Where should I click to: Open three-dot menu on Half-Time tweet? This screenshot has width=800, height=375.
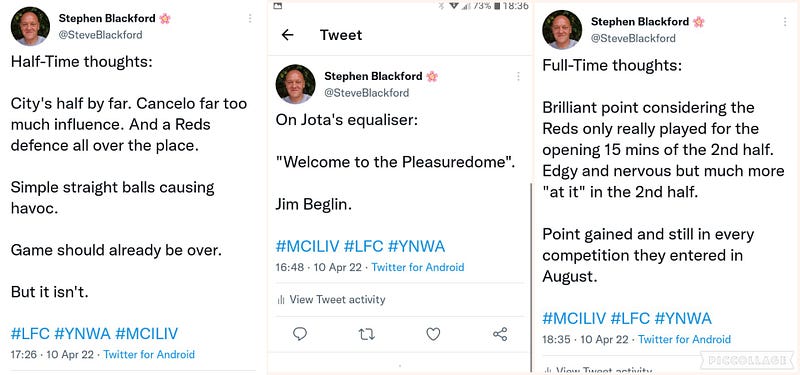coord(250,18)
